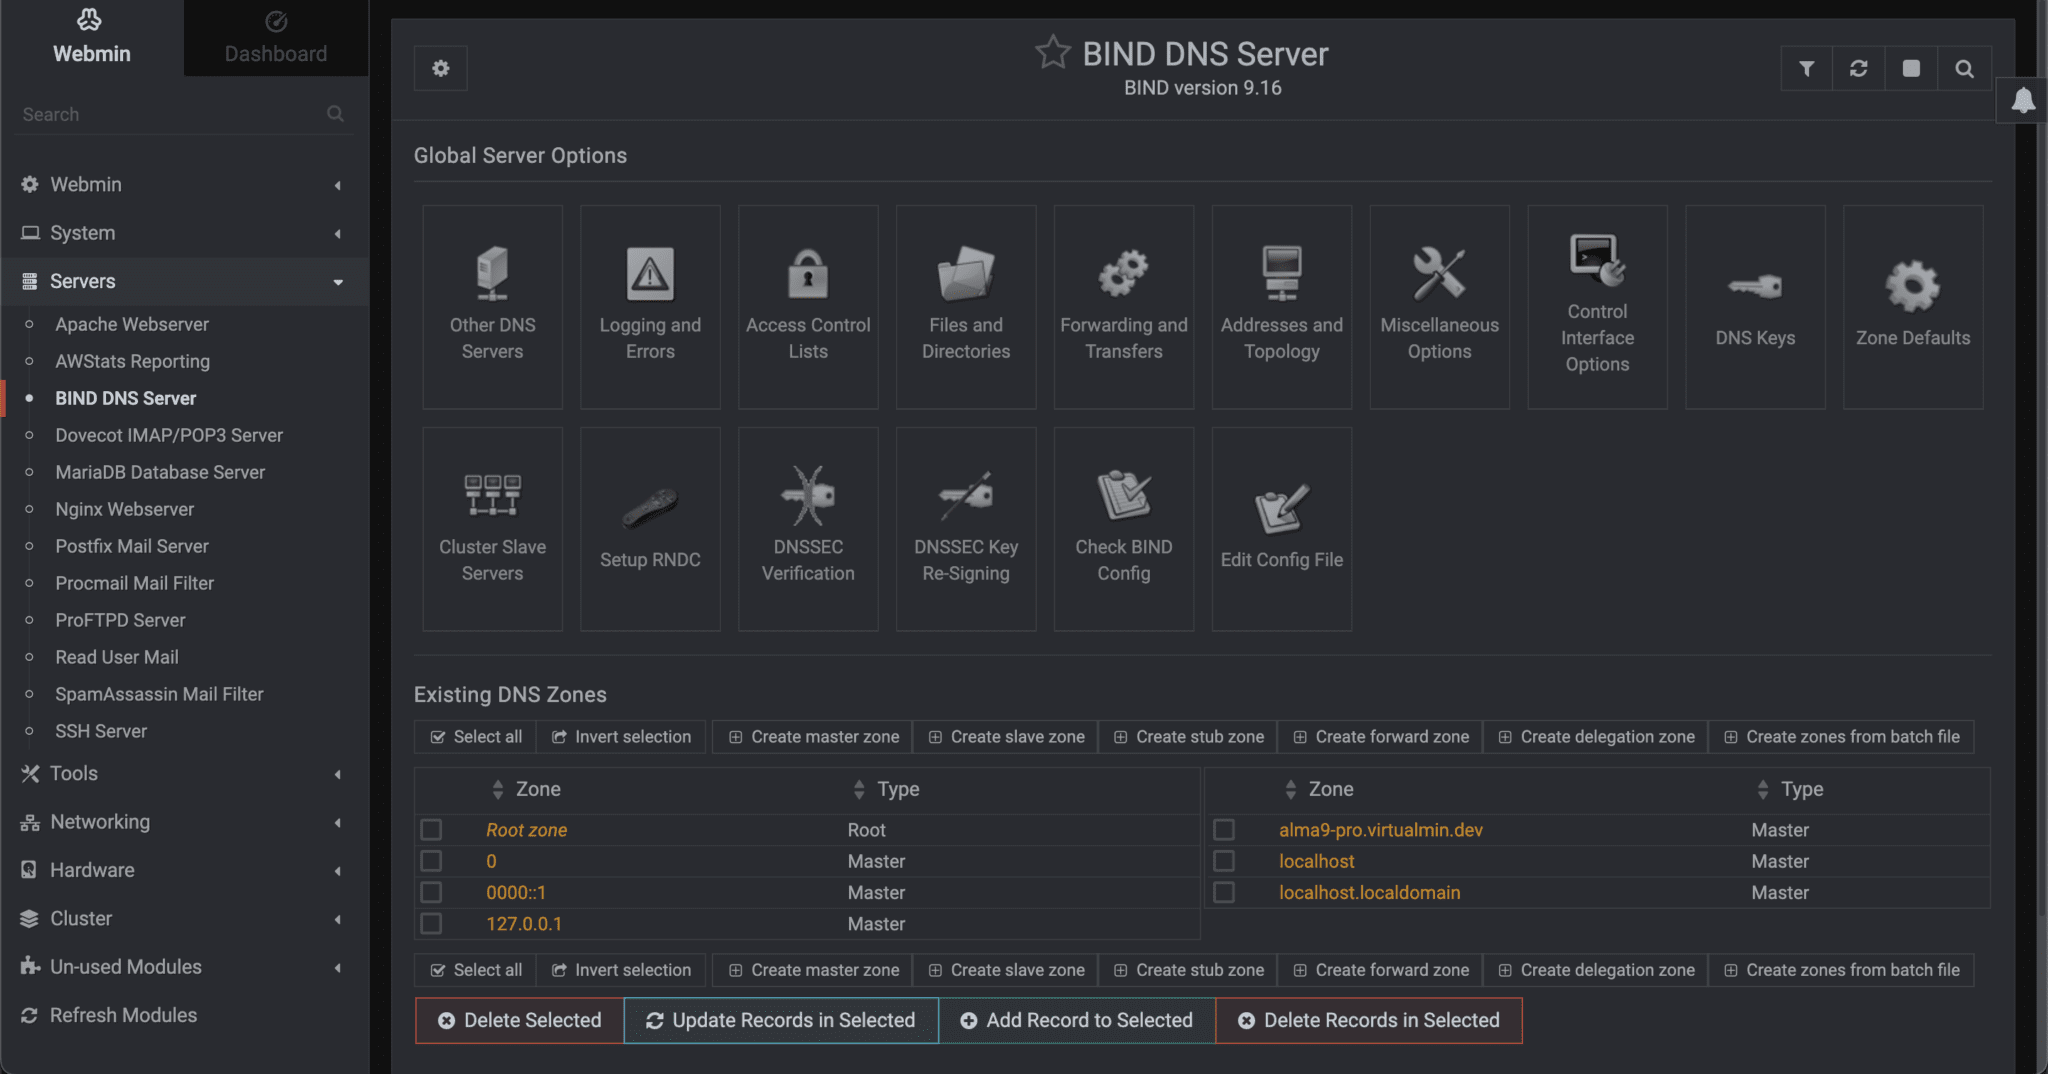
Task: Open Forwarding and Transfers options
Action: tap(1124, 307)
